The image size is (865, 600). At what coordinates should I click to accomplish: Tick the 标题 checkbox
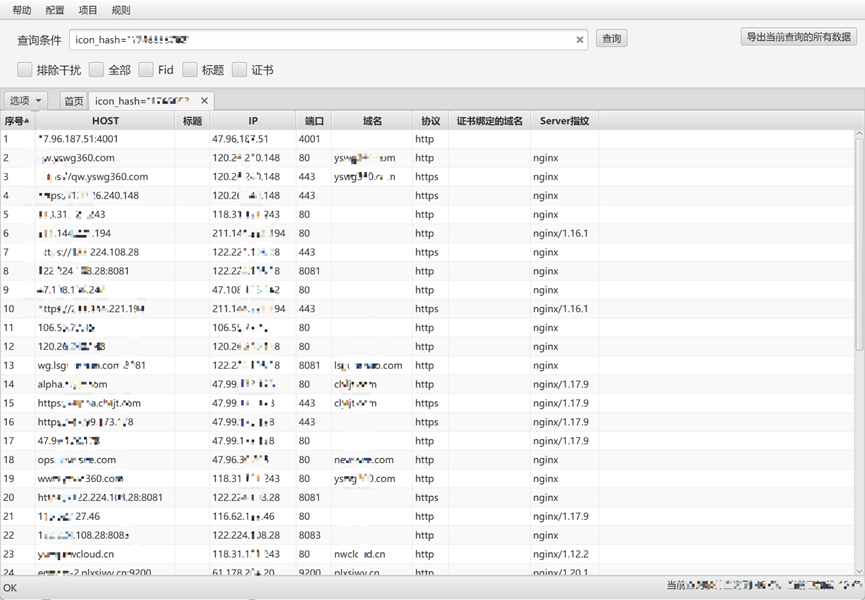pyautogui.click(x=190, y=70)
